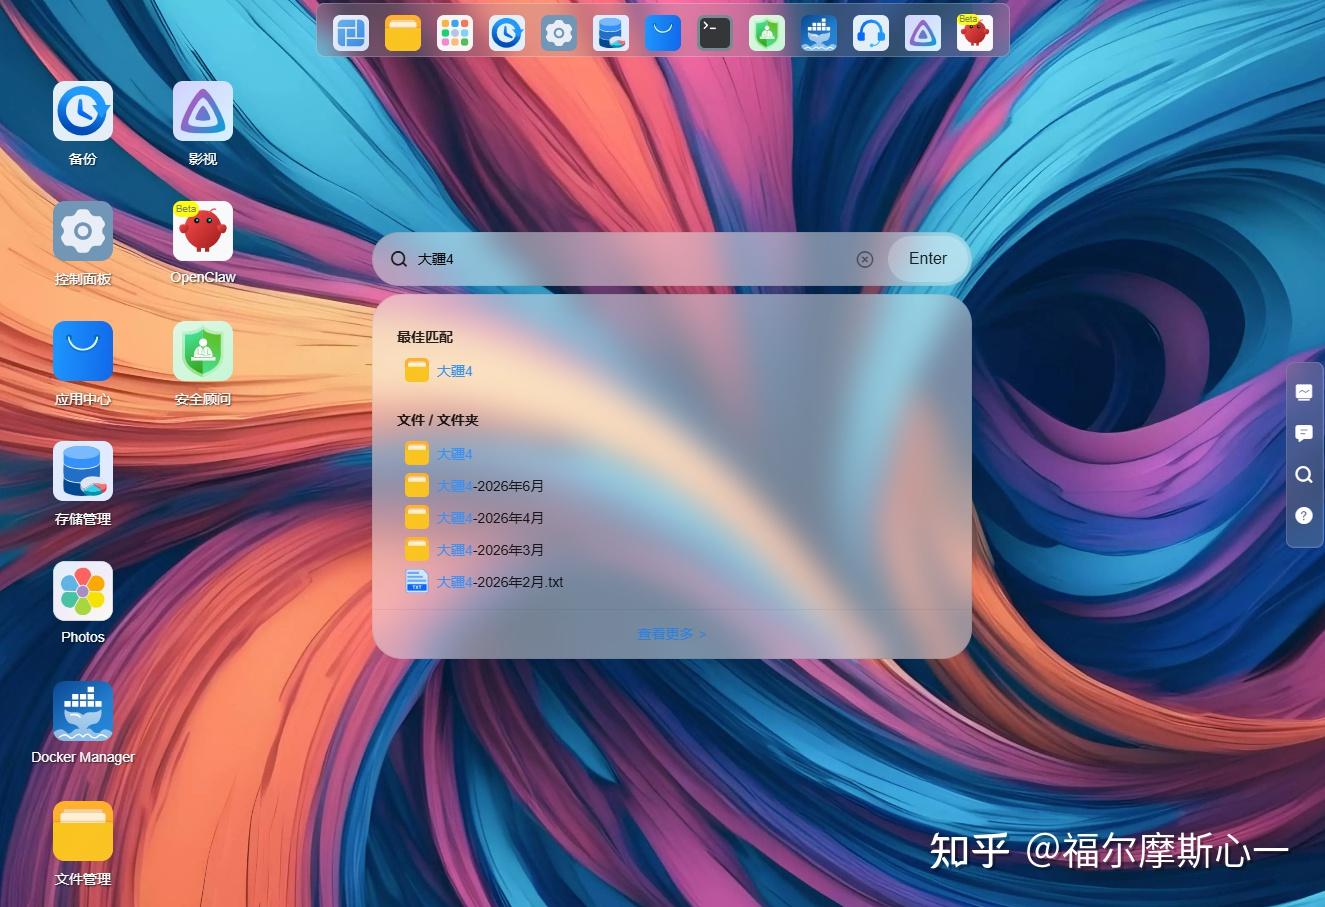Open the resource monitor icon in the right sidebar
The width and height of the screenshot is (1325, 907).
(1304, 392)
